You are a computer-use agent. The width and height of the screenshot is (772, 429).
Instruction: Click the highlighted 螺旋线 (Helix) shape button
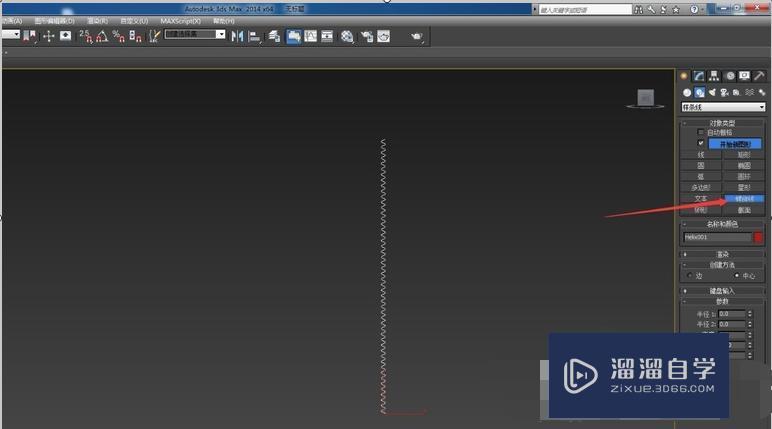(744, 198)
